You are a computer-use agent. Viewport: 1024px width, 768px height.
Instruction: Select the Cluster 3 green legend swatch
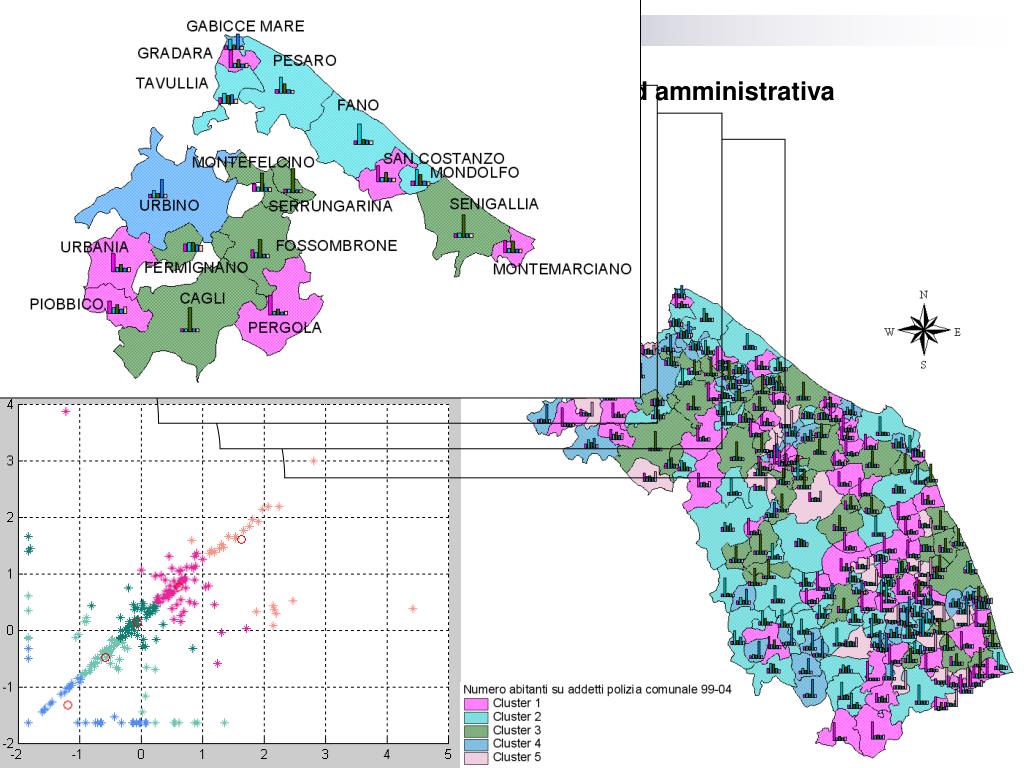[x=475, y=731]
